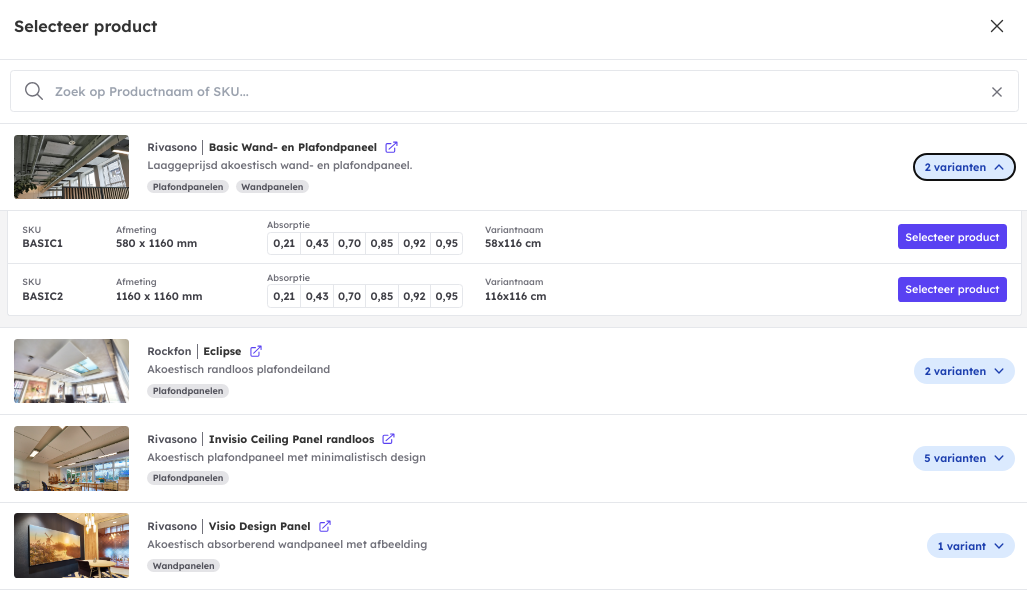Select product with SKU BASIC2

pyautogui.click(x=951, y=289)
